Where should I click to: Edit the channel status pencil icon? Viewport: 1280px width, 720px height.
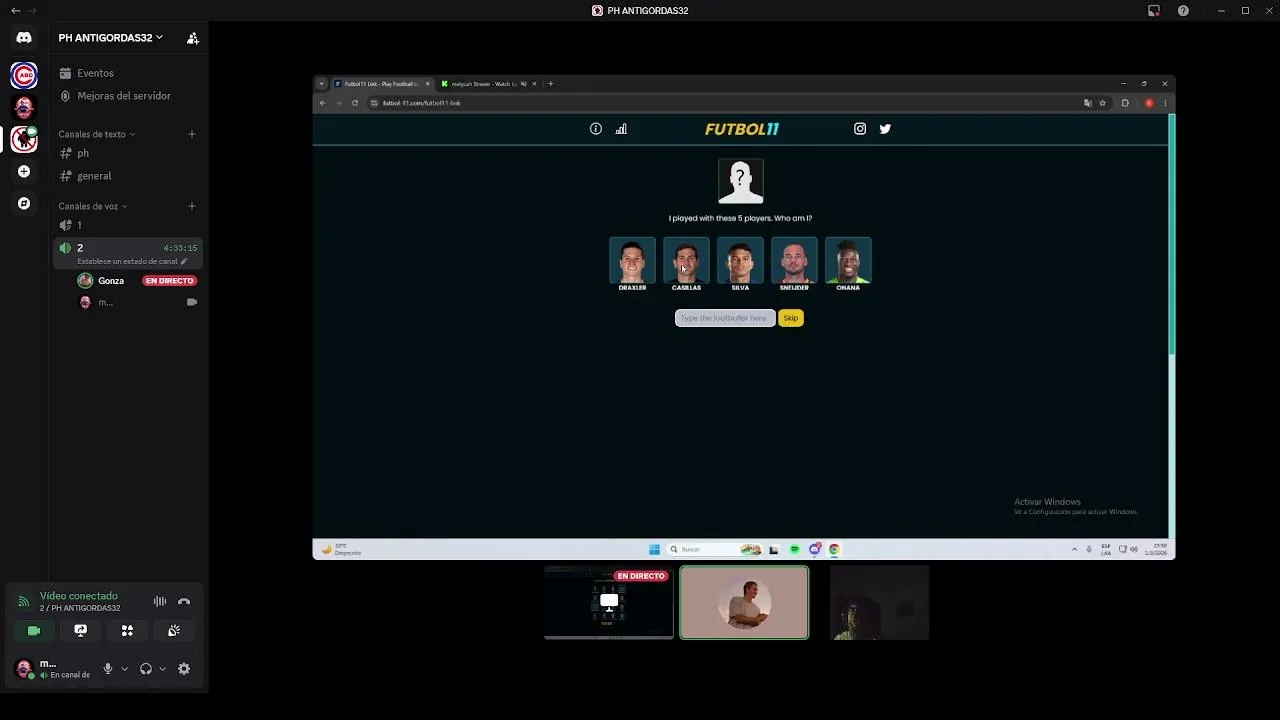tap(184, 262)
